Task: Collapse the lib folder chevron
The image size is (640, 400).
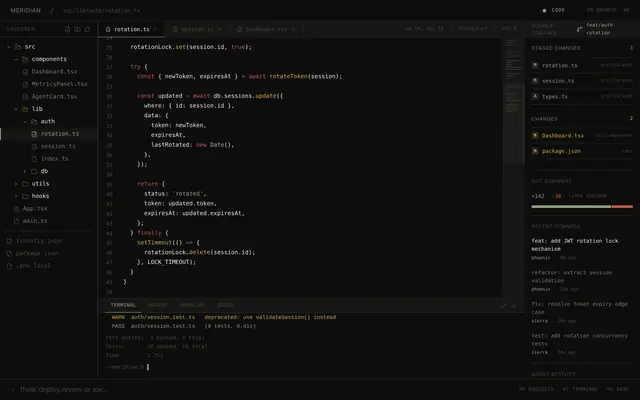Action: [x=16, y=109]
